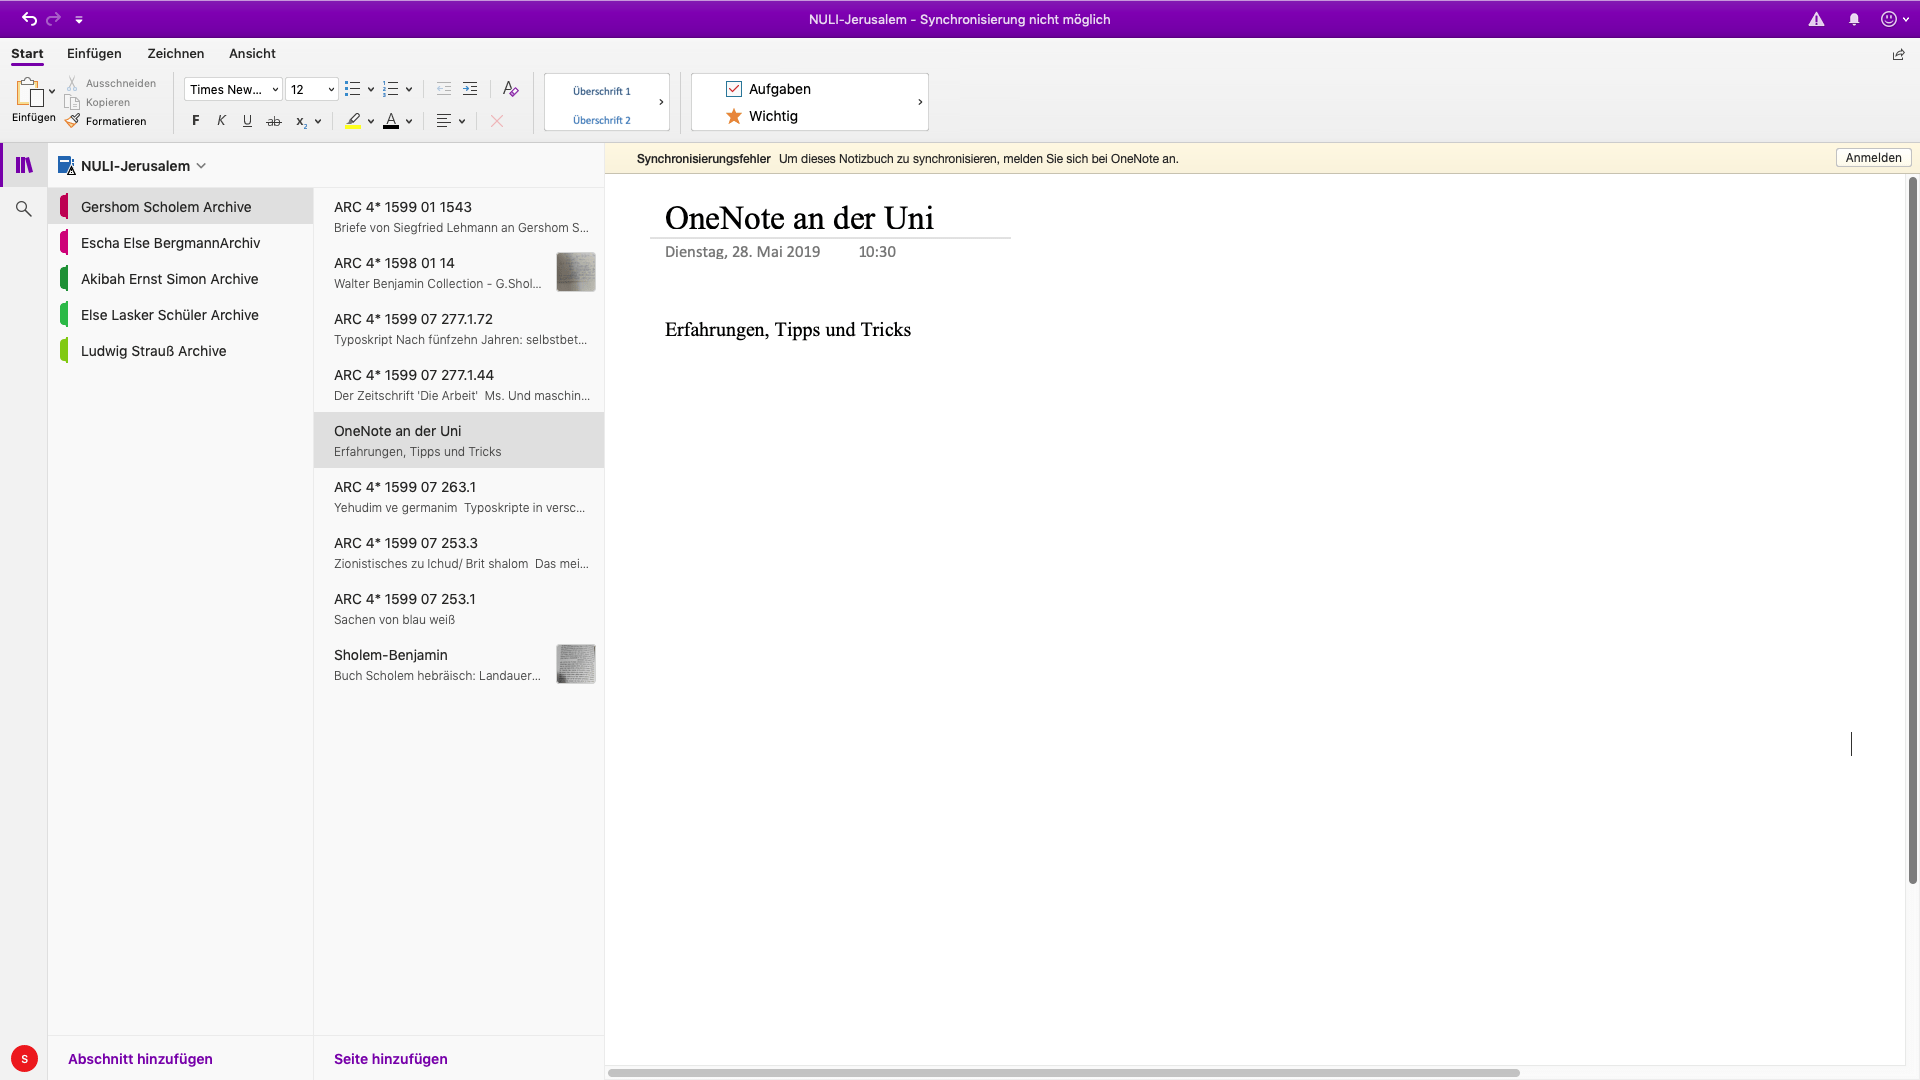
Task: Toggle the Wichtig star tag
Action: 734,116
